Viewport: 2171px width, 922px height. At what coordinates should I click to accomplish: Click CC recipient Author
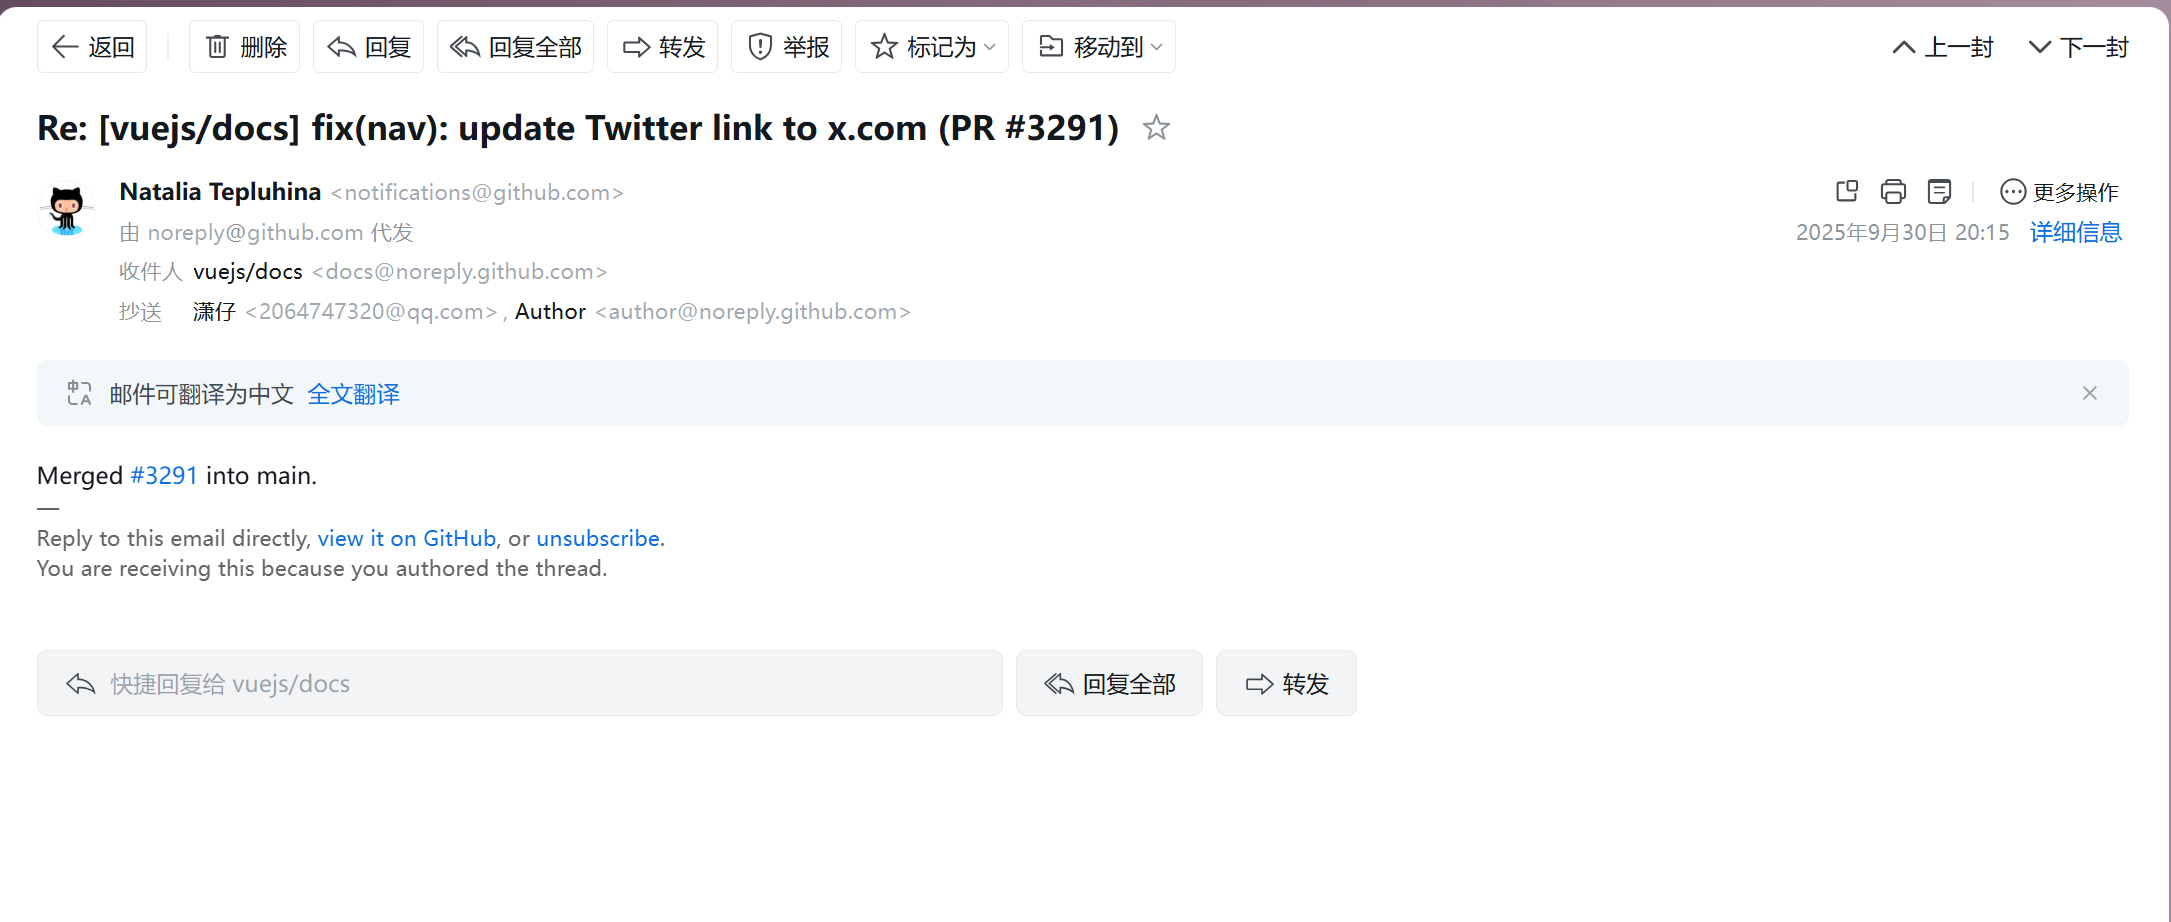point(550,312)
